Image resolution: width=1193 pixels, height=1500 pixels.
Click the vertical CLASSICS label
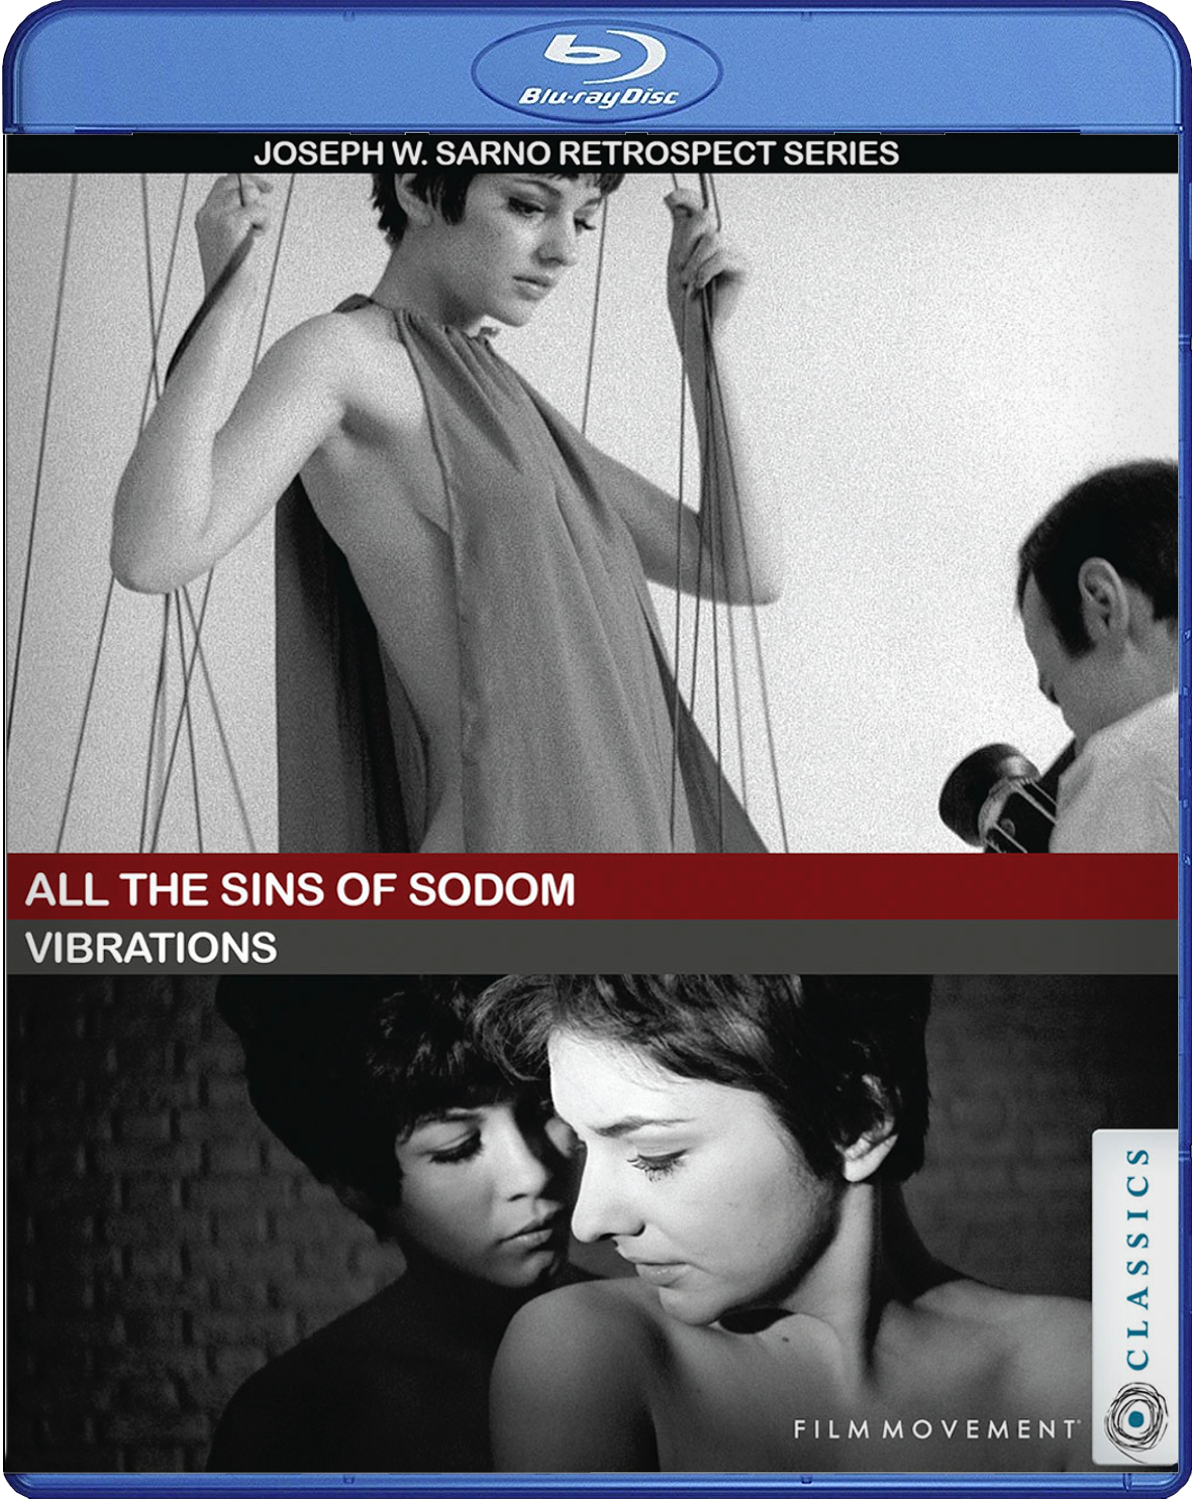pyautogui.click(x=1137, y=1259)
